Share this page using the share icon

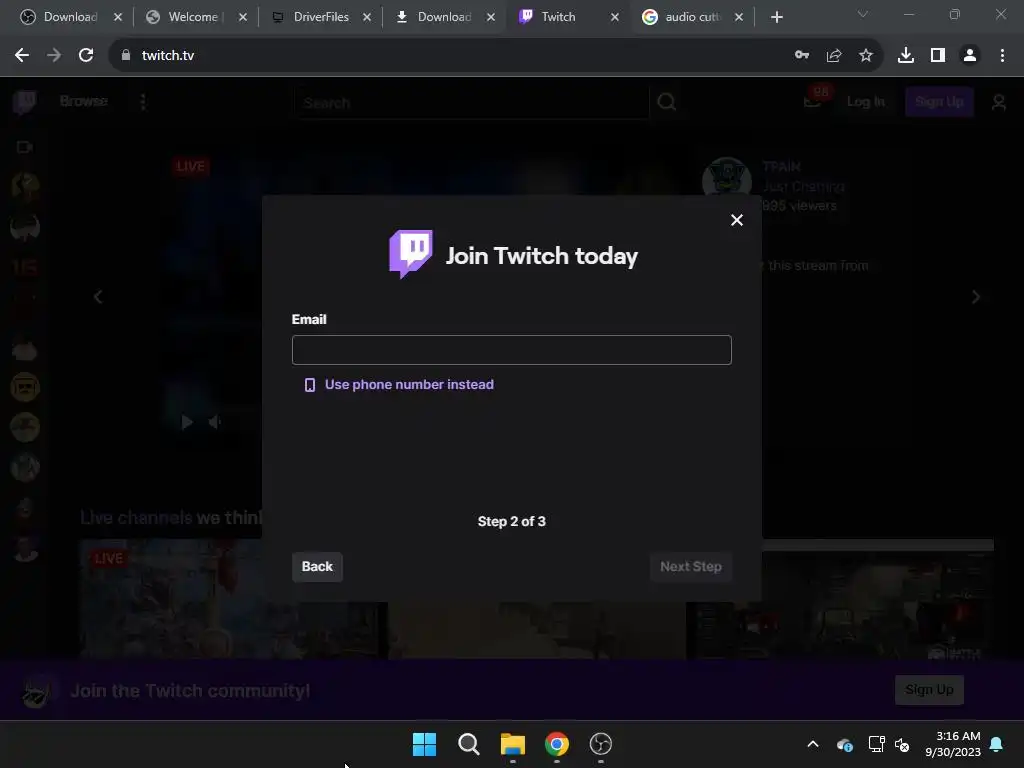tap(834, 56)
